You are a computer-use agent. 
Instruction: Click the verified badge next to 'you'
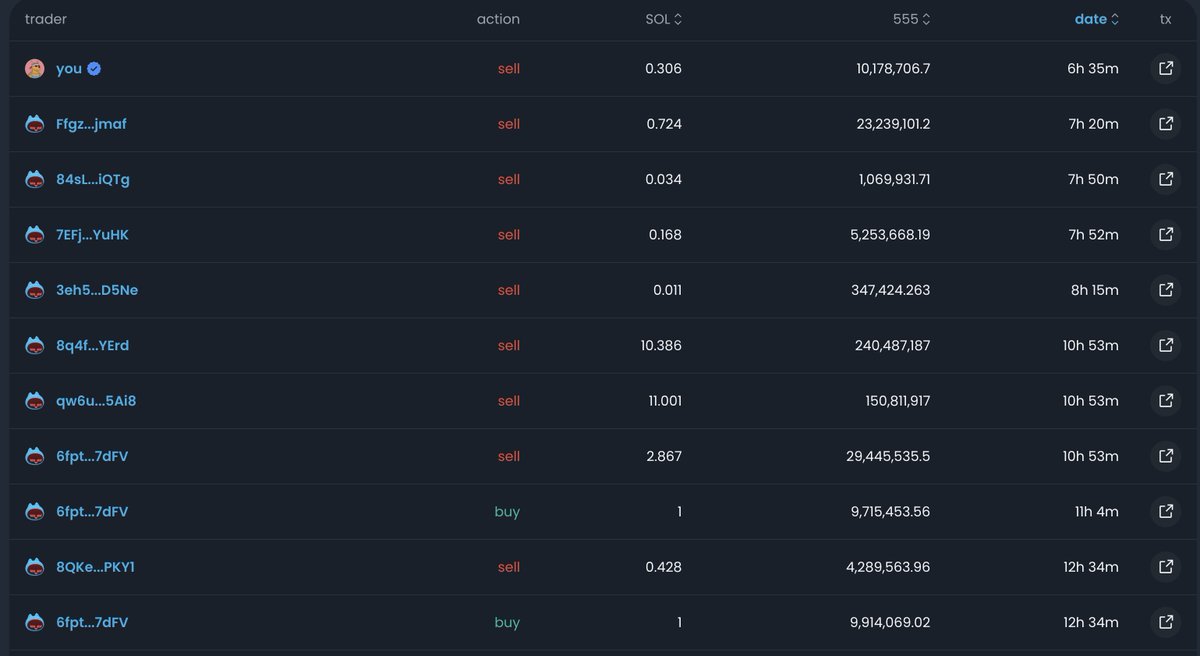(94, 69)
